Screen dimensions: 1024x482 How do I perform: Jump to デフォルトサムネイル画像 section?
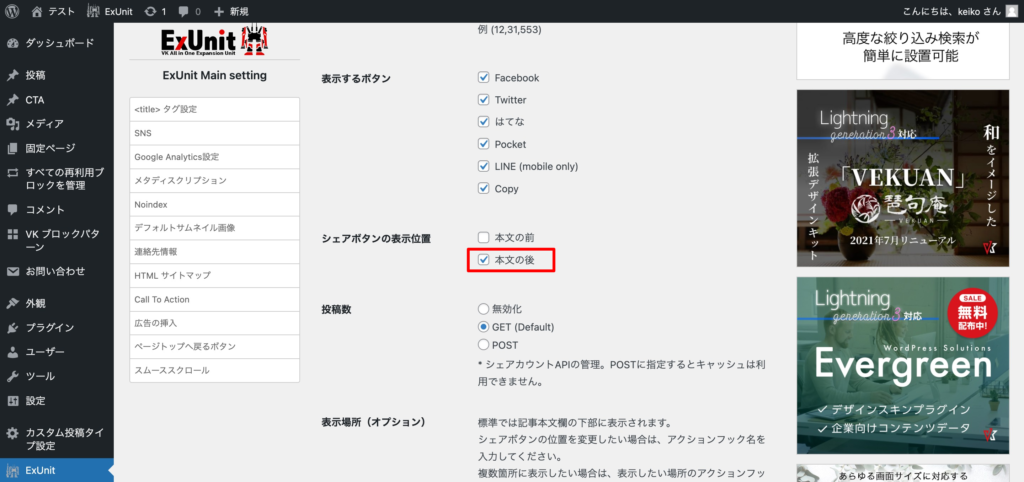(x=214, y=228)
